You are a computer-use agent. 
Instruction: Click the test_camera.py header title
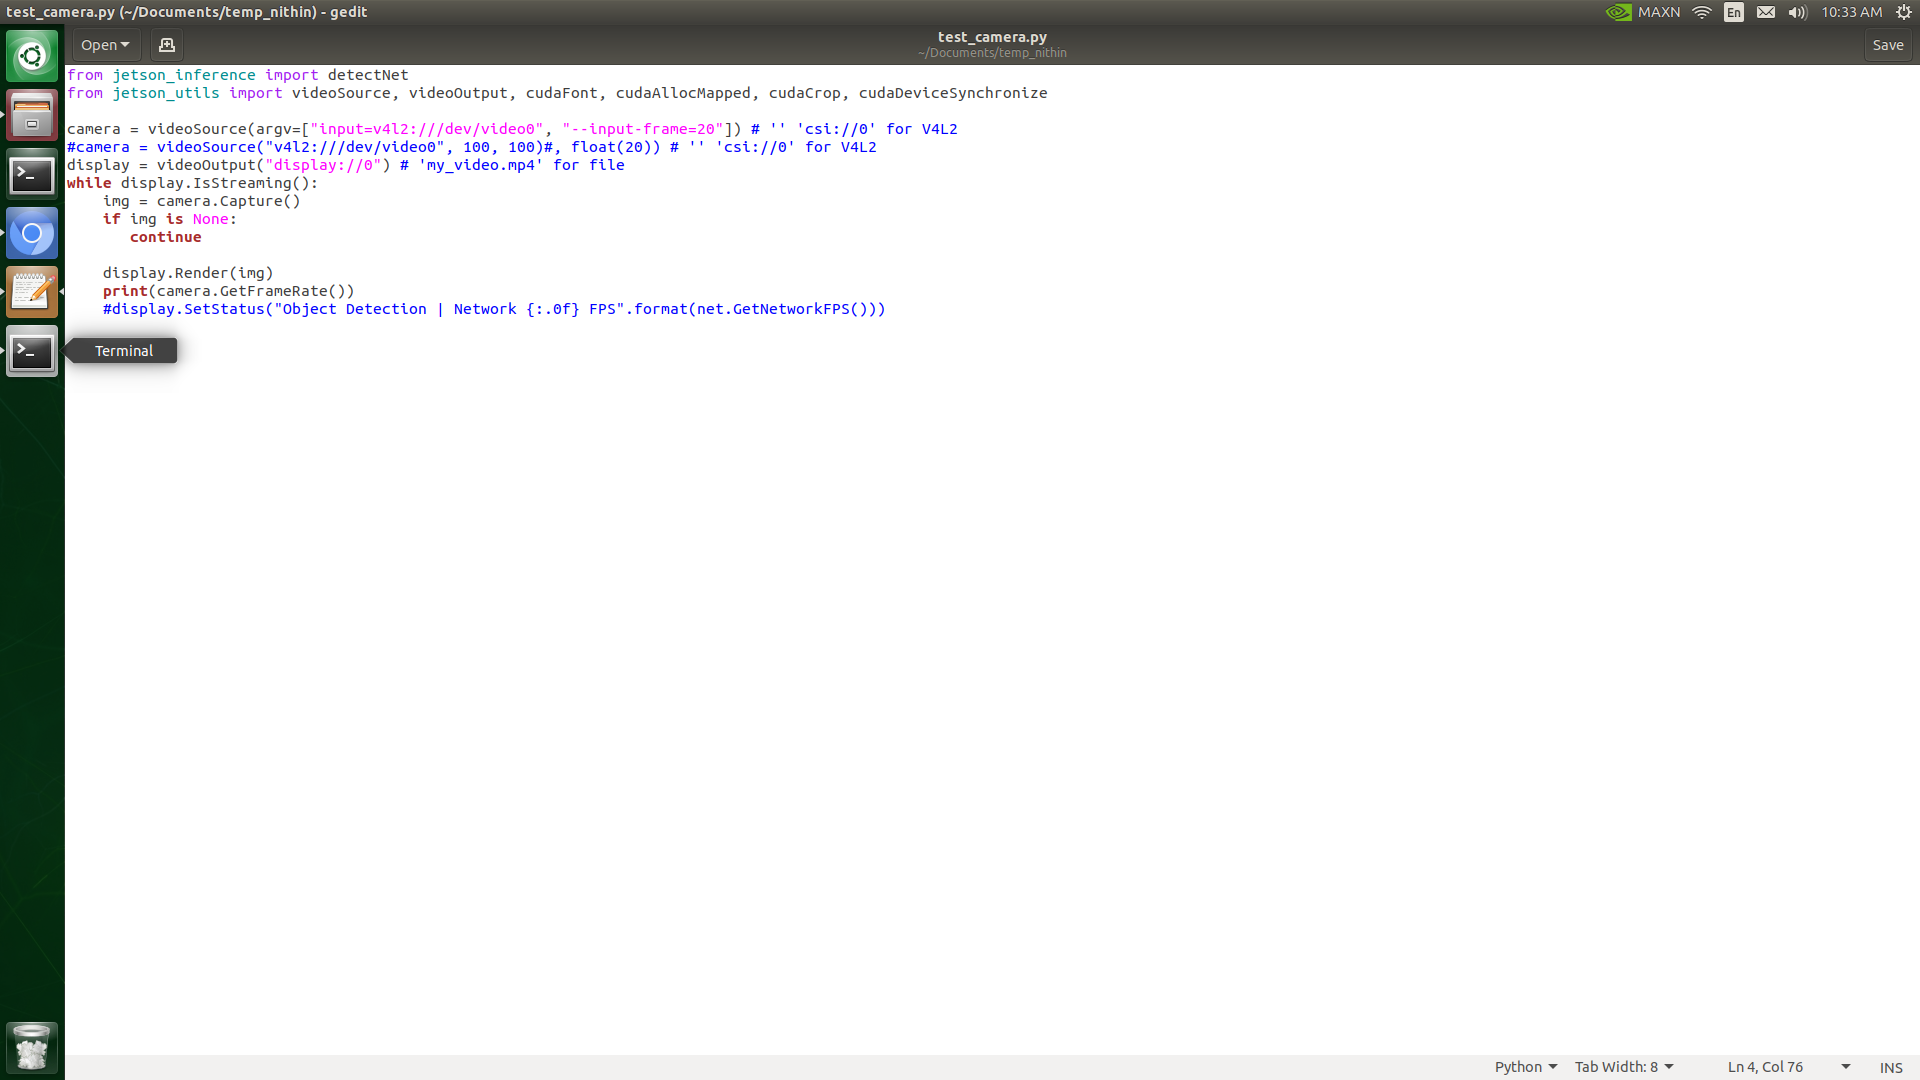pos(992,37)
